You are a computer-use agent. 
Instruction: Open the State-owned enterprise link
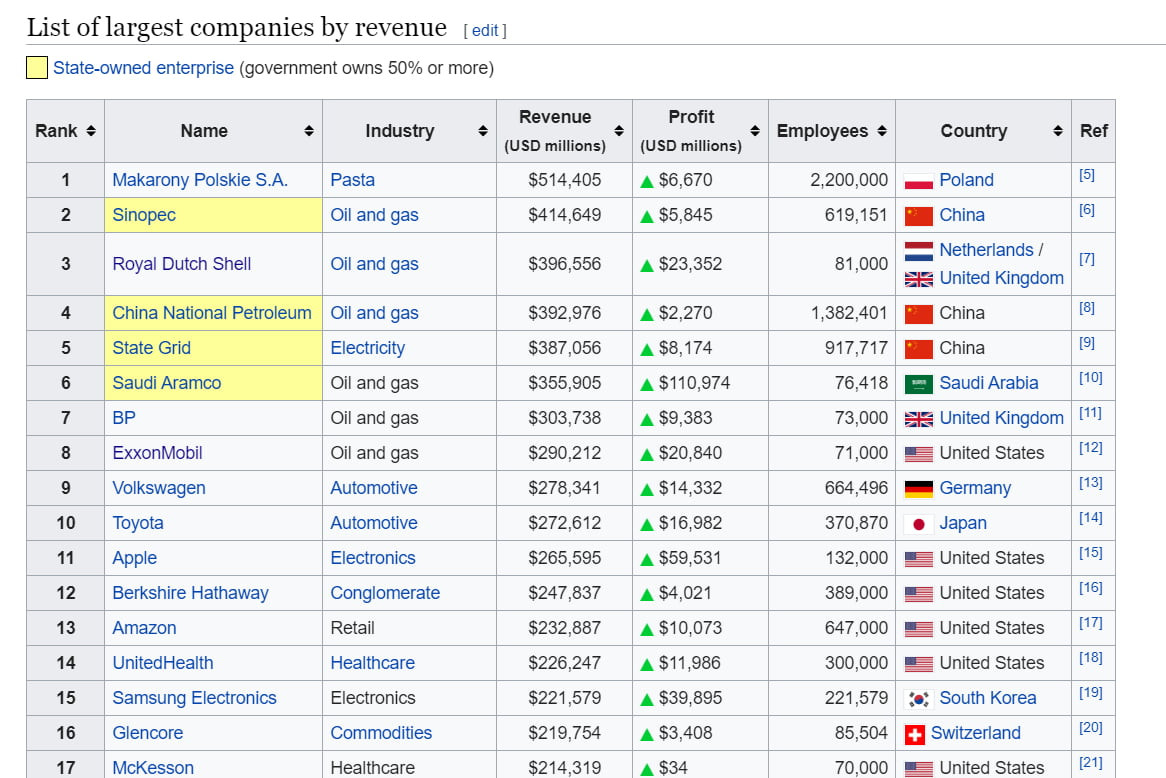tap(144, 68)
